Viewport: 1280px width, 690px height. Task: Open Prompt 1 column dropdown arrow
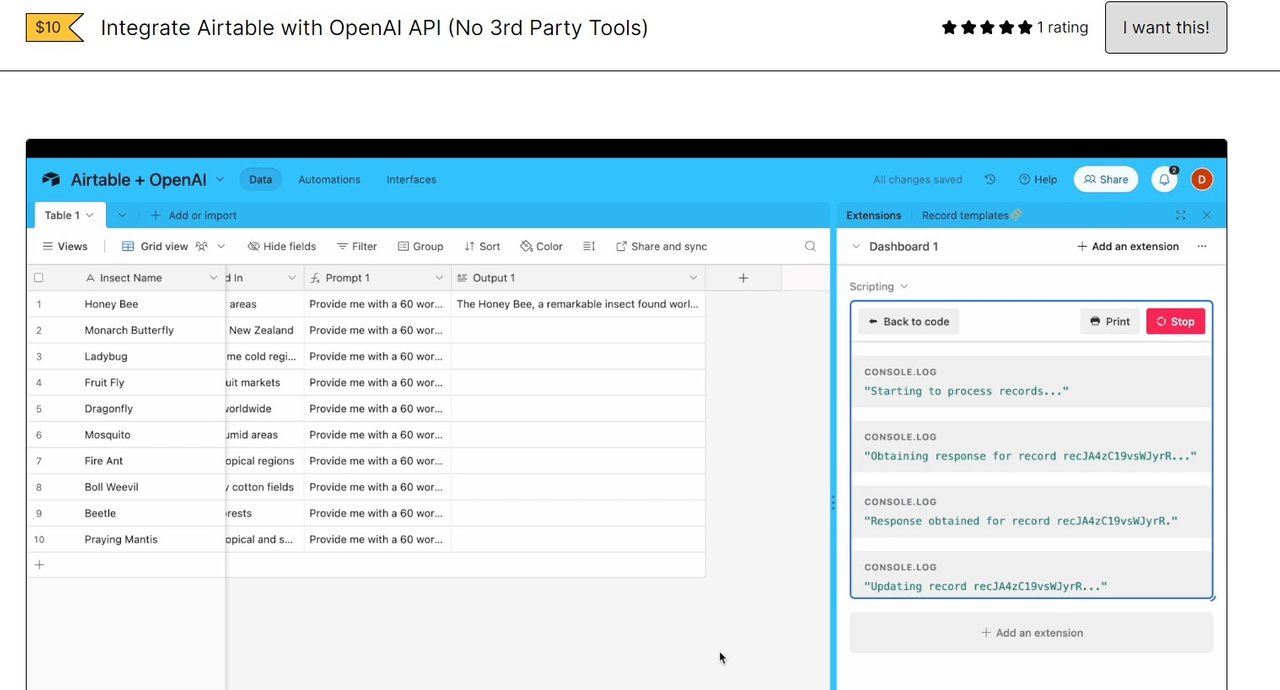(x=439, y=278)
